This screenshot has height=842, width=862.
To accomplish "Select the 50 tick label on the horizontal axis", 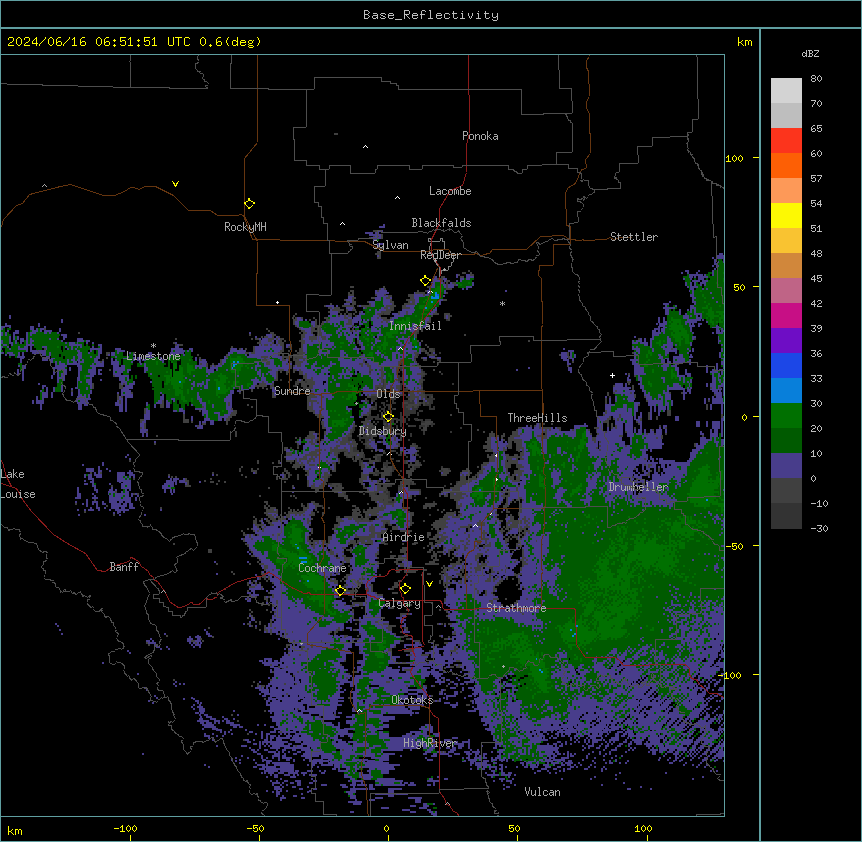I will pos(514,829).
